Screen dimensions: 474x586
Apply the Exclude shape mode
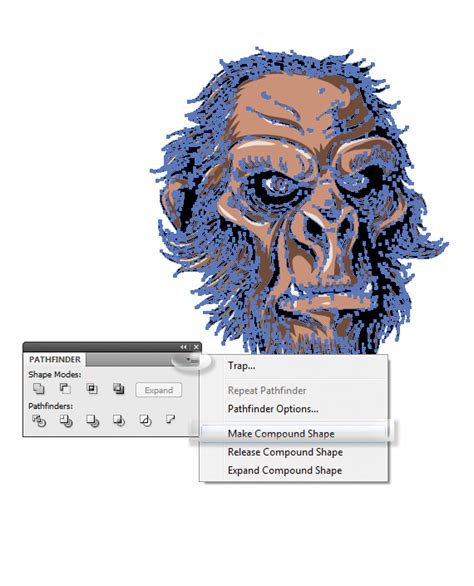pos(118,389)
